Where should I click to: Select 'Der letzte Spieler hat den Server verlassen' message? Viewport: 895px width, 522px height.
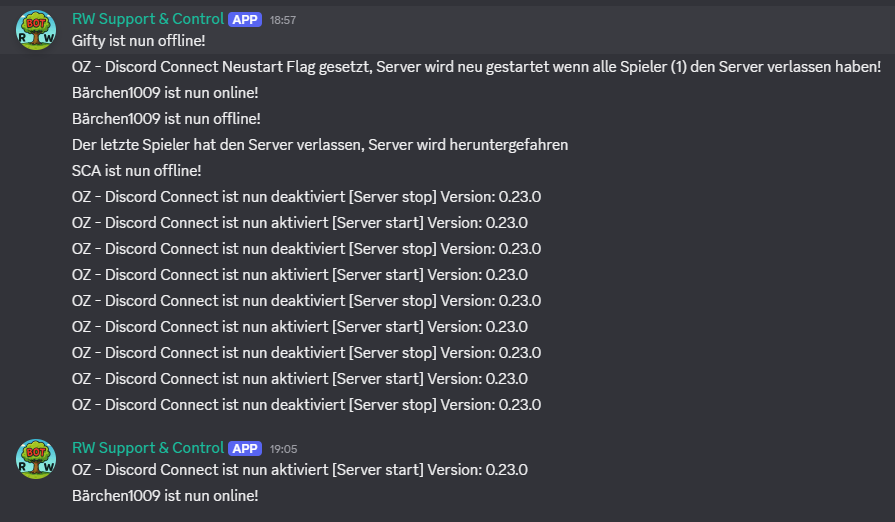[320, 145]
